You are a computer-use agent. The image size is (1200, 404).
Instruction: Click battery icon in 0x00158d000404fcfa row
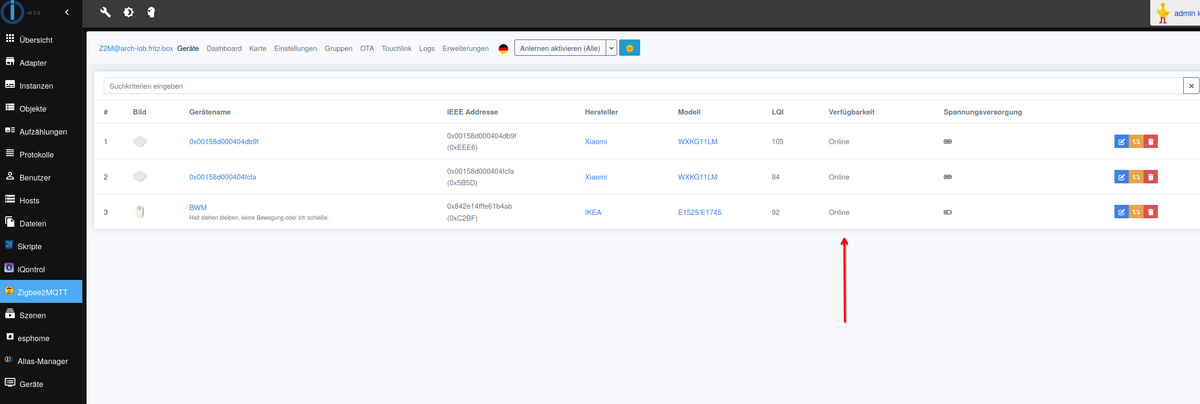(x=948, y=177)
